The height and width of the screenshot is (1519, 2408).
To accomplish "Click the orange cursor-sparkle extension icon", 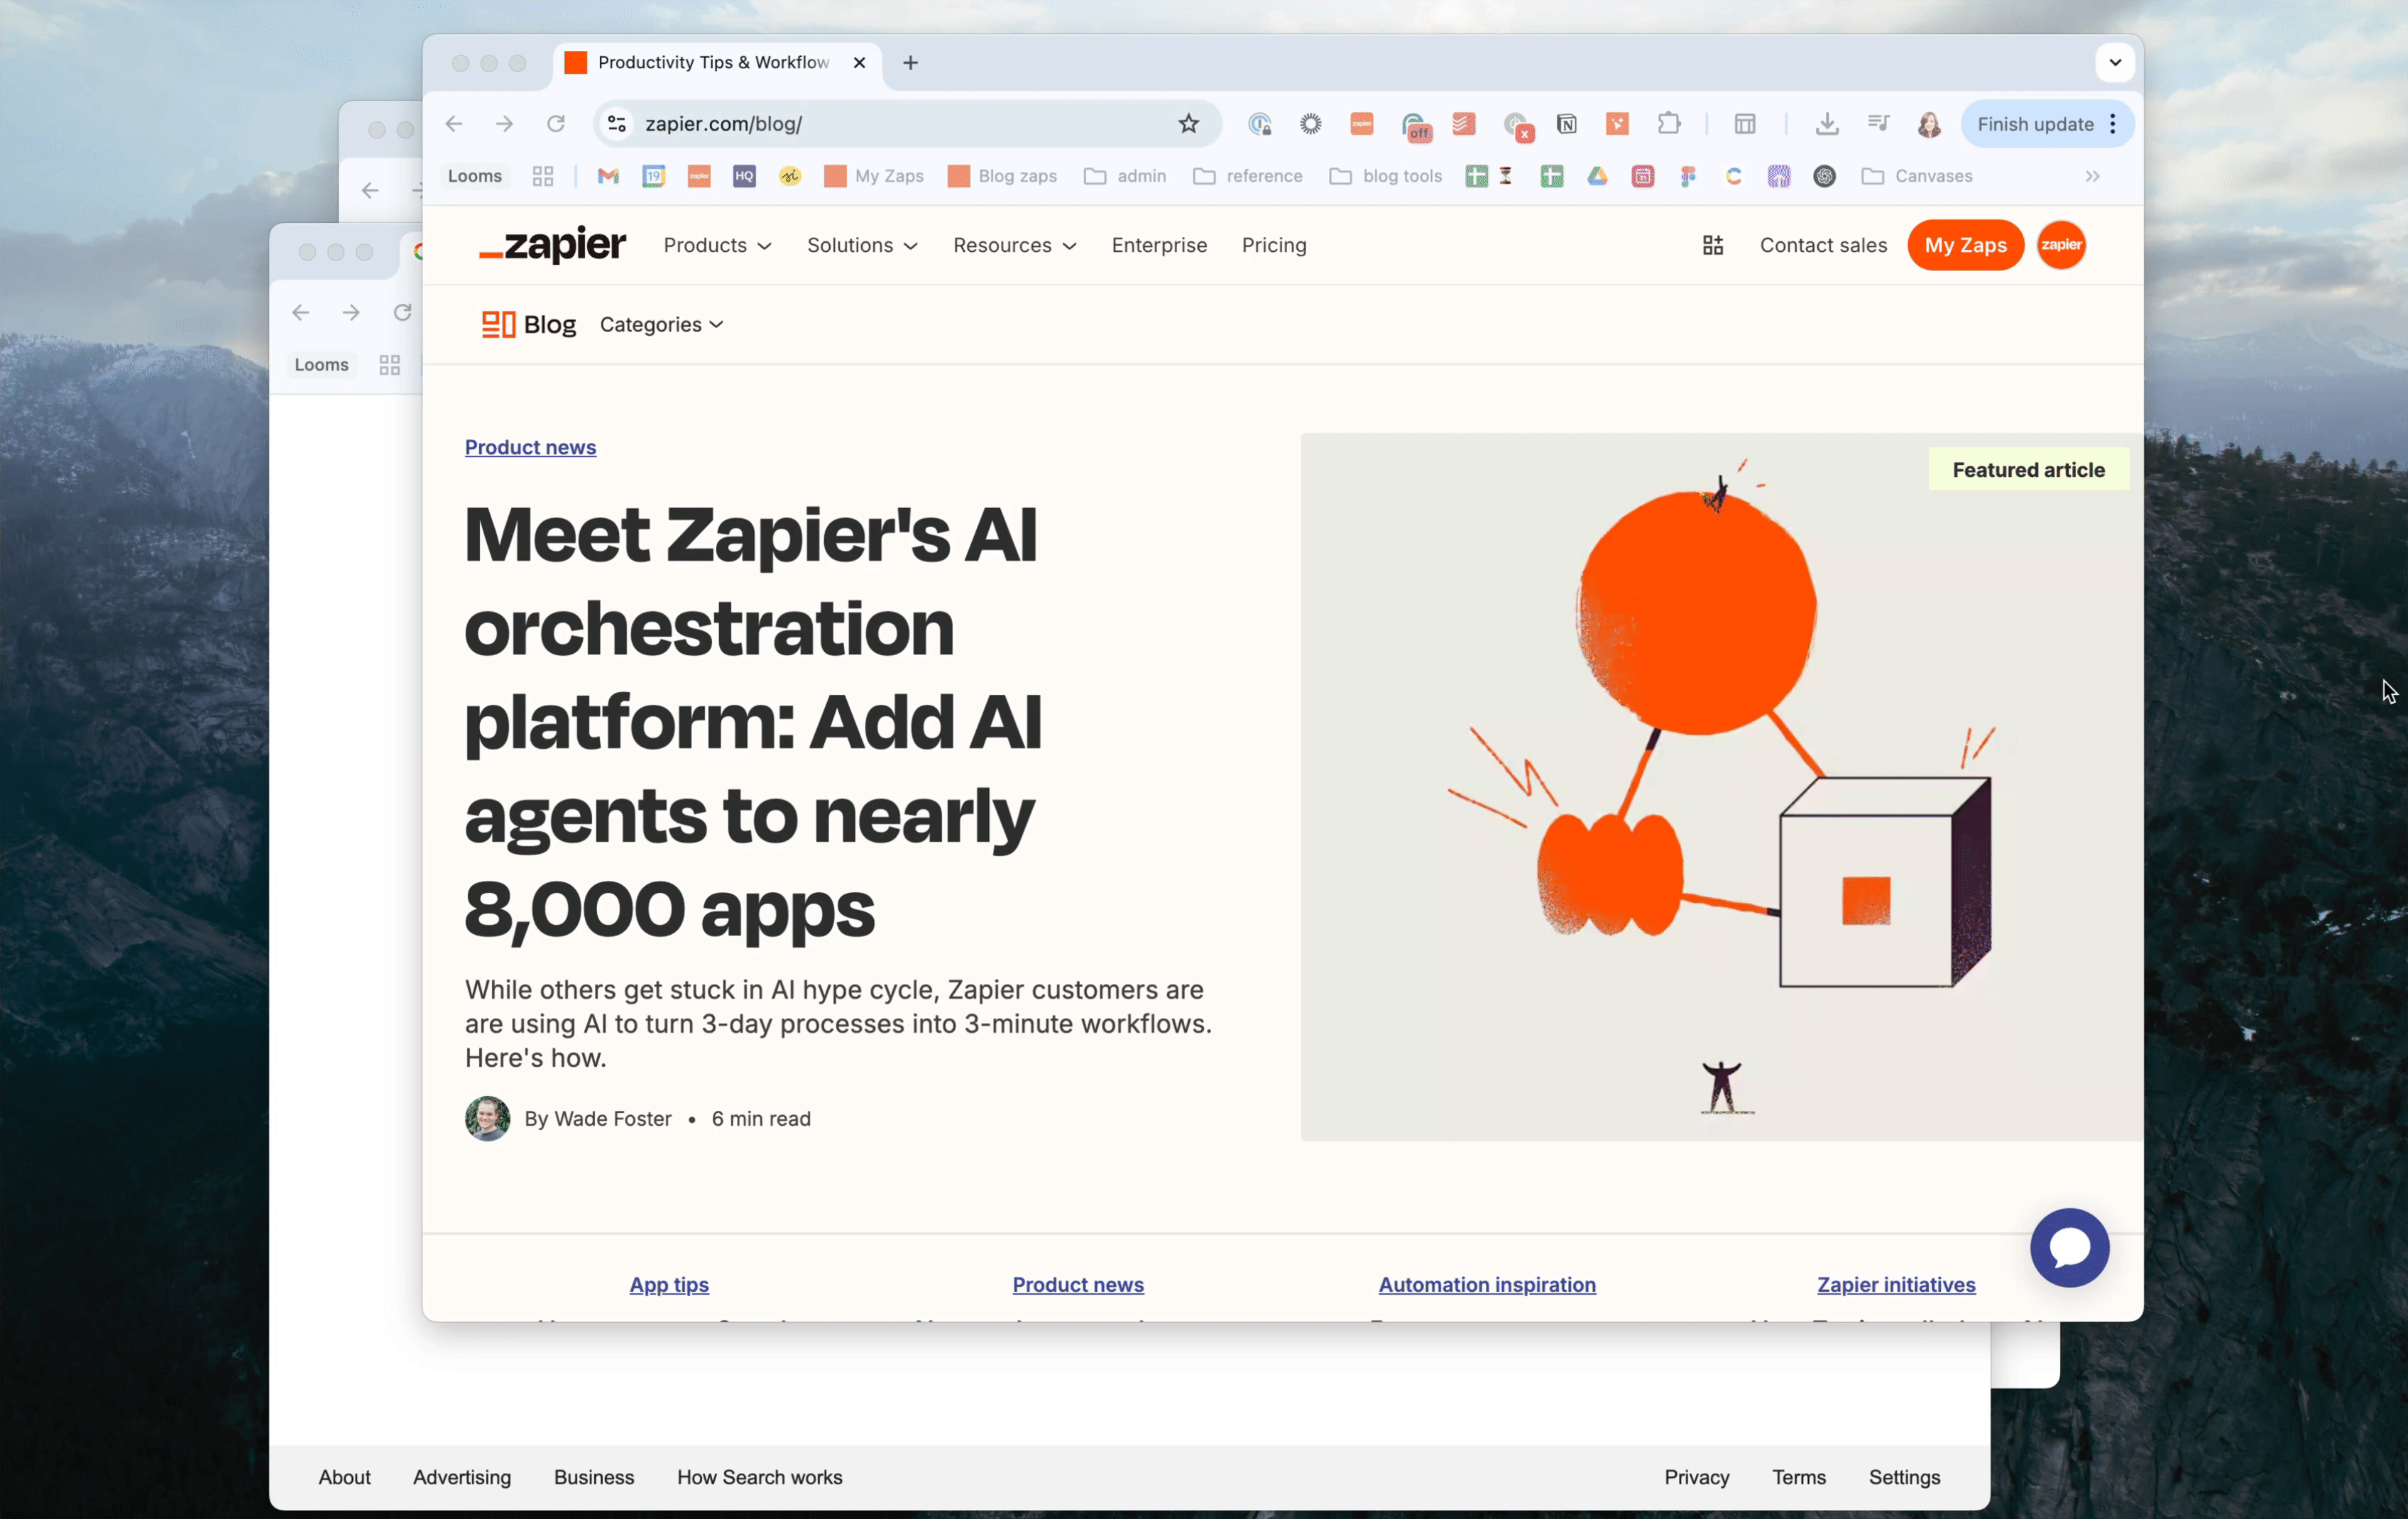I will coord(1617,124).
